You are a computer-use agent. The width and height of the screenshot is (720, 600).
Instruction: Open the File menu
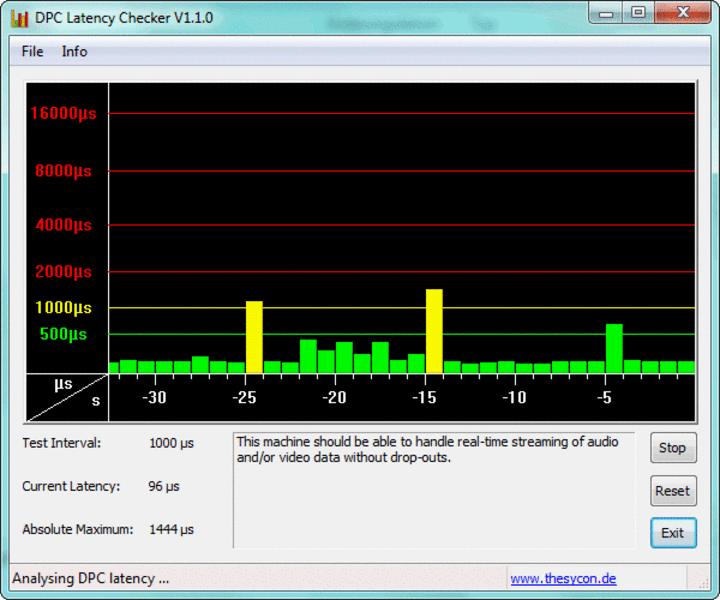coord(32,51)
